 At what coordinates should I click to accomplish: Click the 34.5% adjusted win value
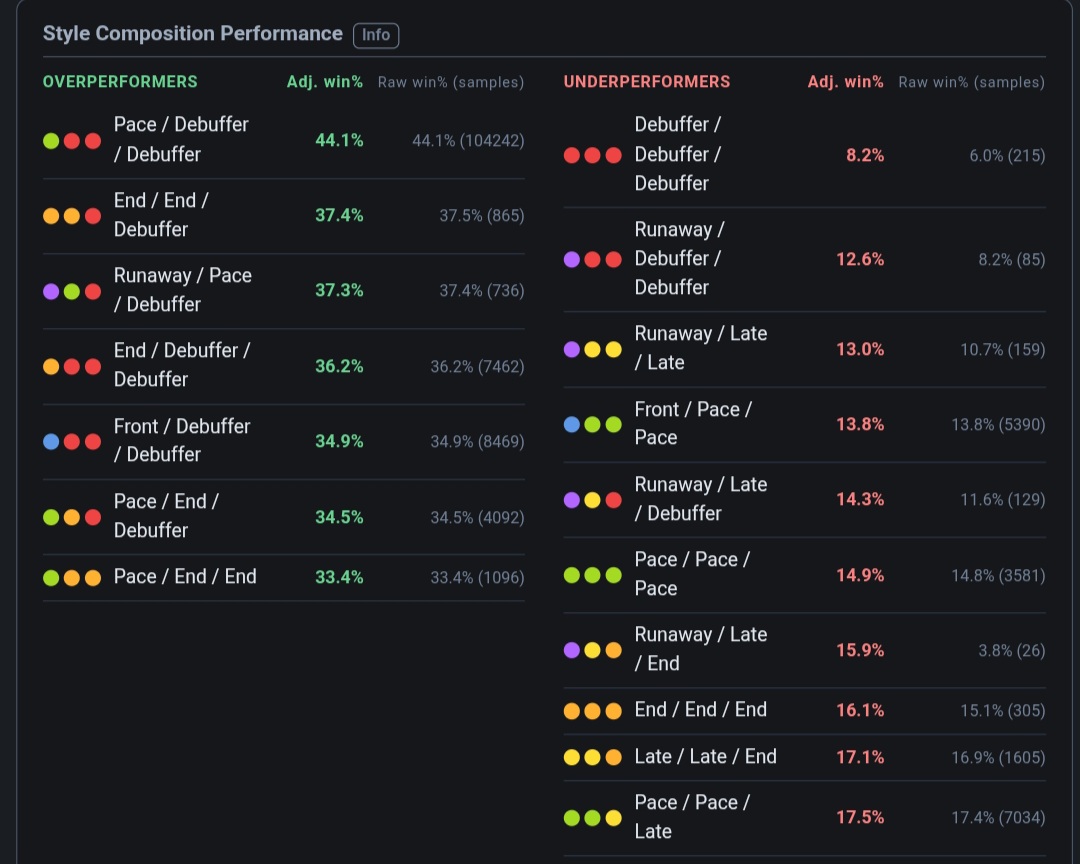click(339, 517)
